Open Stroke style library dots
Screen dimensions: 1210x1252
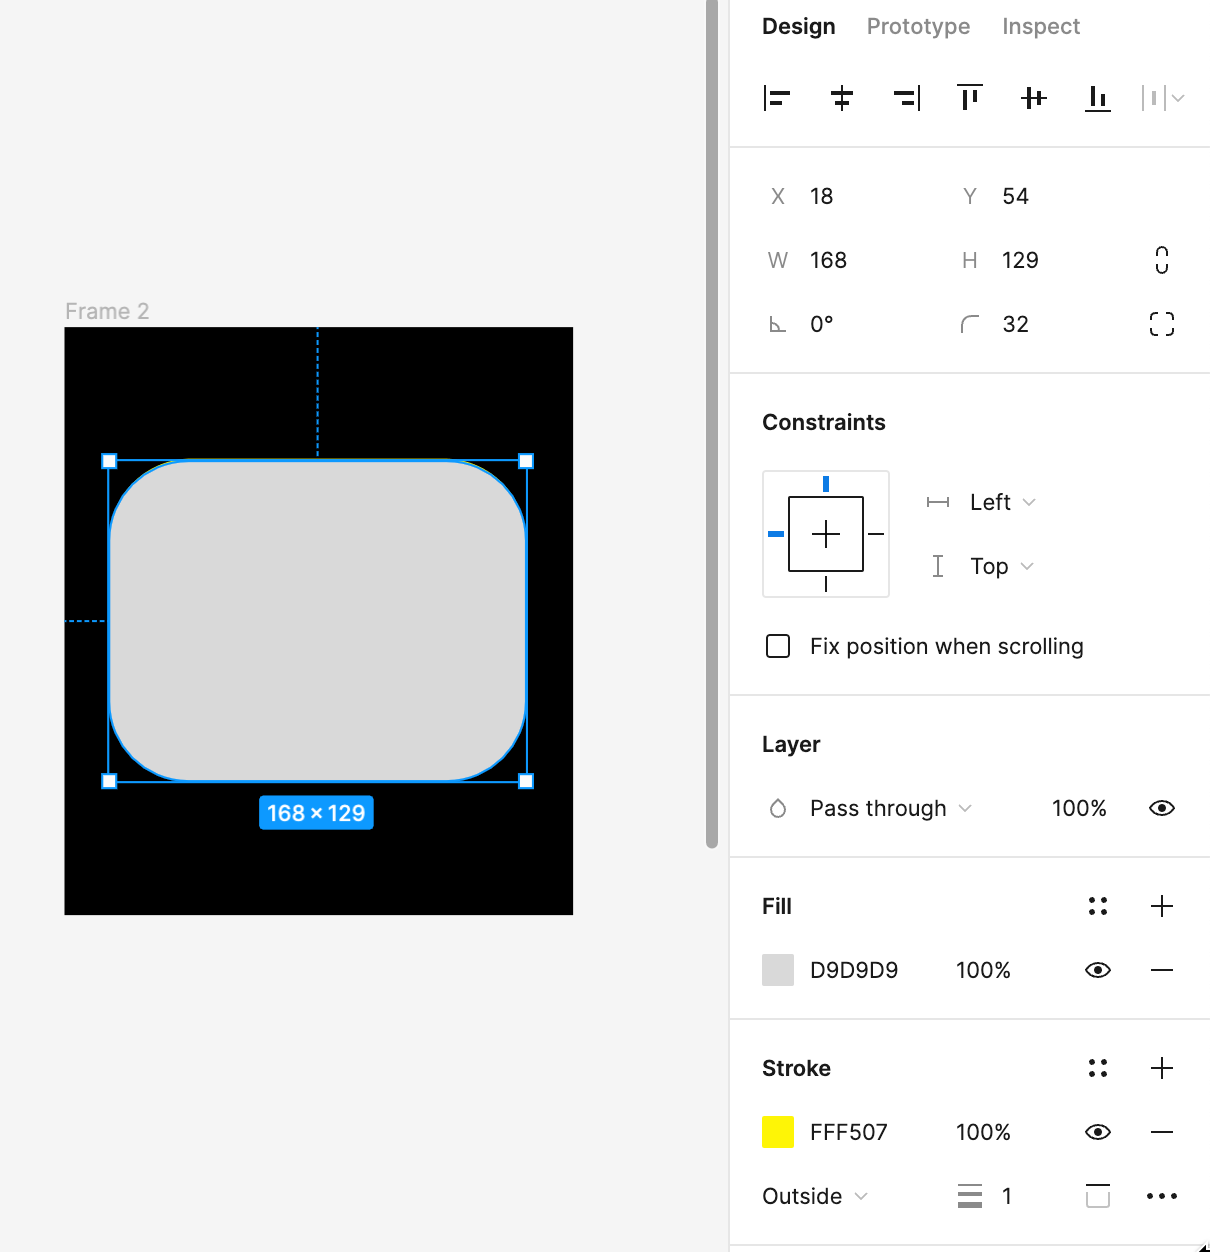[x=1098, y=1068]
